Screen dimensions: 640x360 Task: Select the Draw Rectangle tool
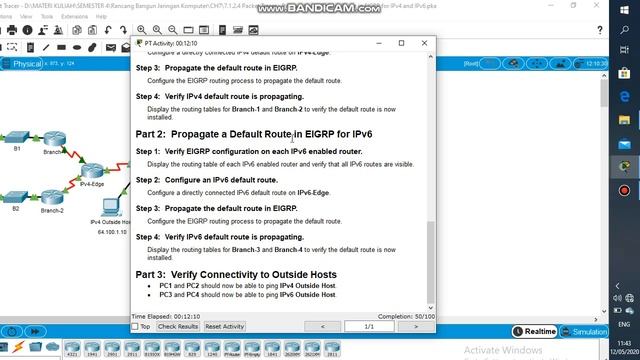click(x=61, y=47)
